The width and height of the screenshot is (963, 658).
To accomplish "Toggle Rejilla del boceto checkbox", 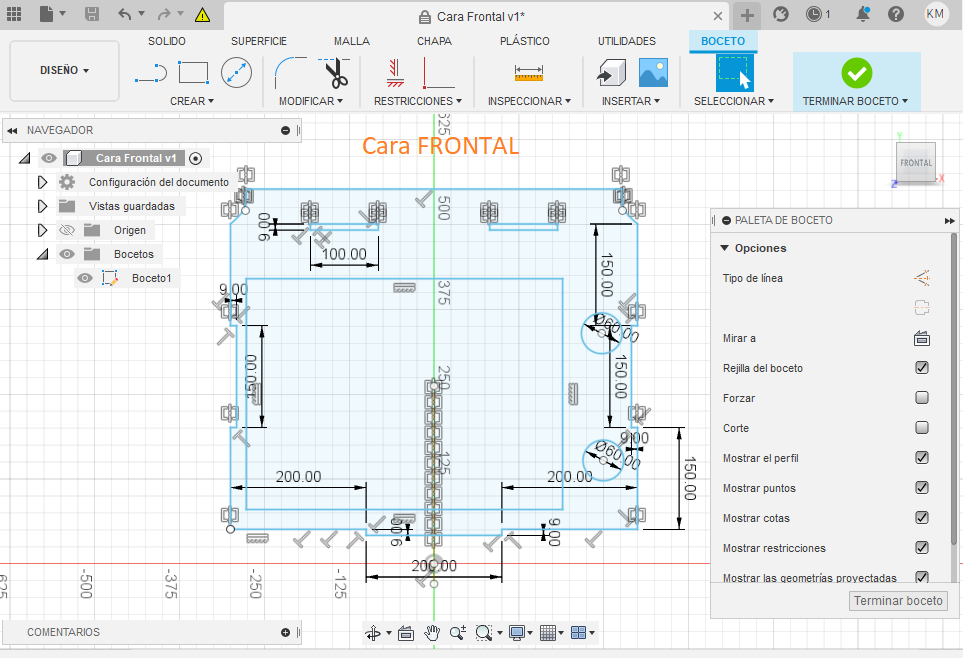I will click(922, 367).
